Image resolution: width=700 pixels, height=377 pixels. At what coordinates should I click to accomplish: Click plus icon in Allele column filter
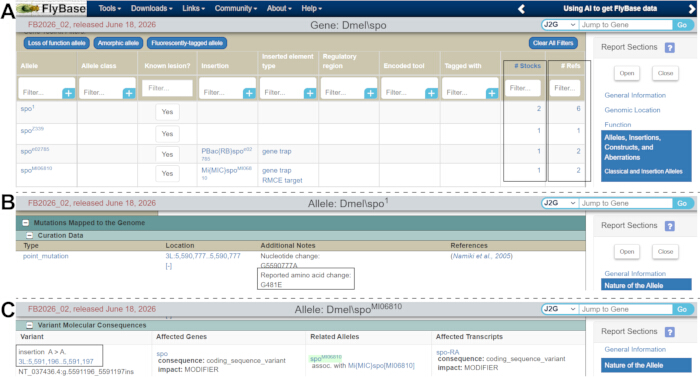[68, 93]
